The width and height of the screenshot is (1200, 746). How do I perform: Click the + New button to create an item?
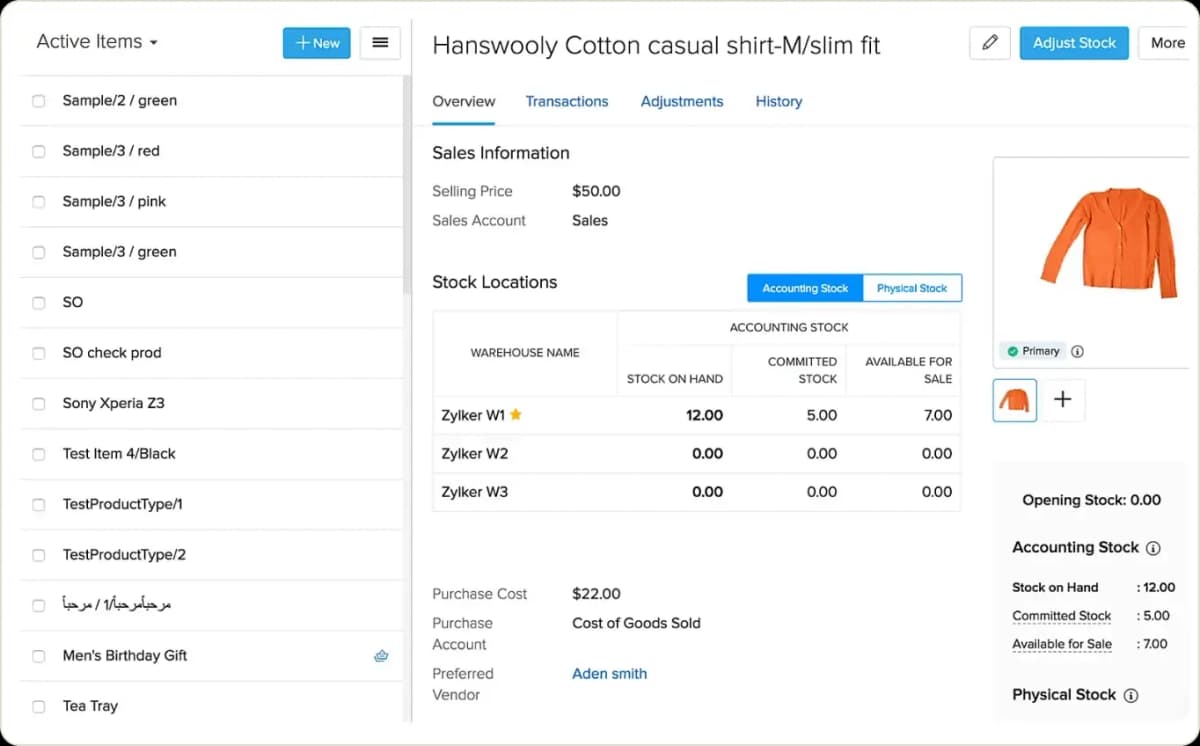tap(316, 42)
